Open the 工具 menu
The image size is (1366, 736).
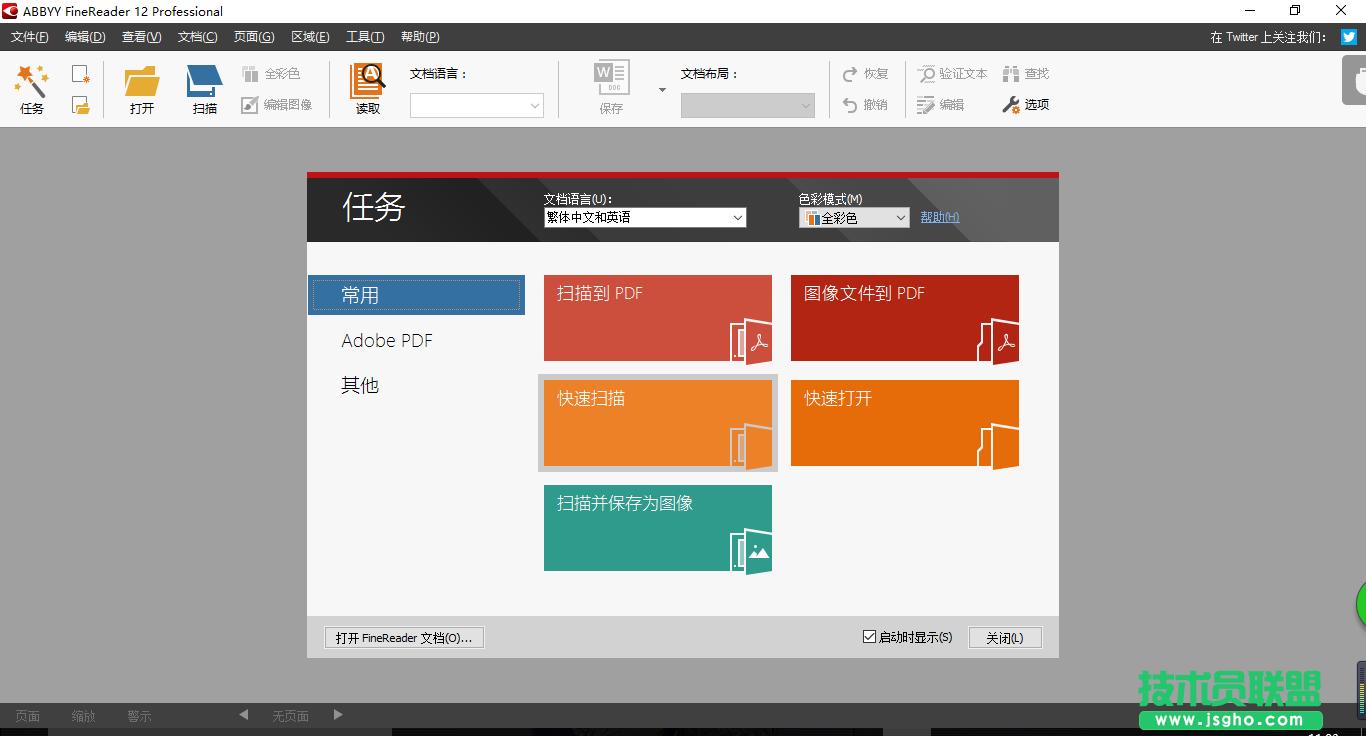(364, 36)
